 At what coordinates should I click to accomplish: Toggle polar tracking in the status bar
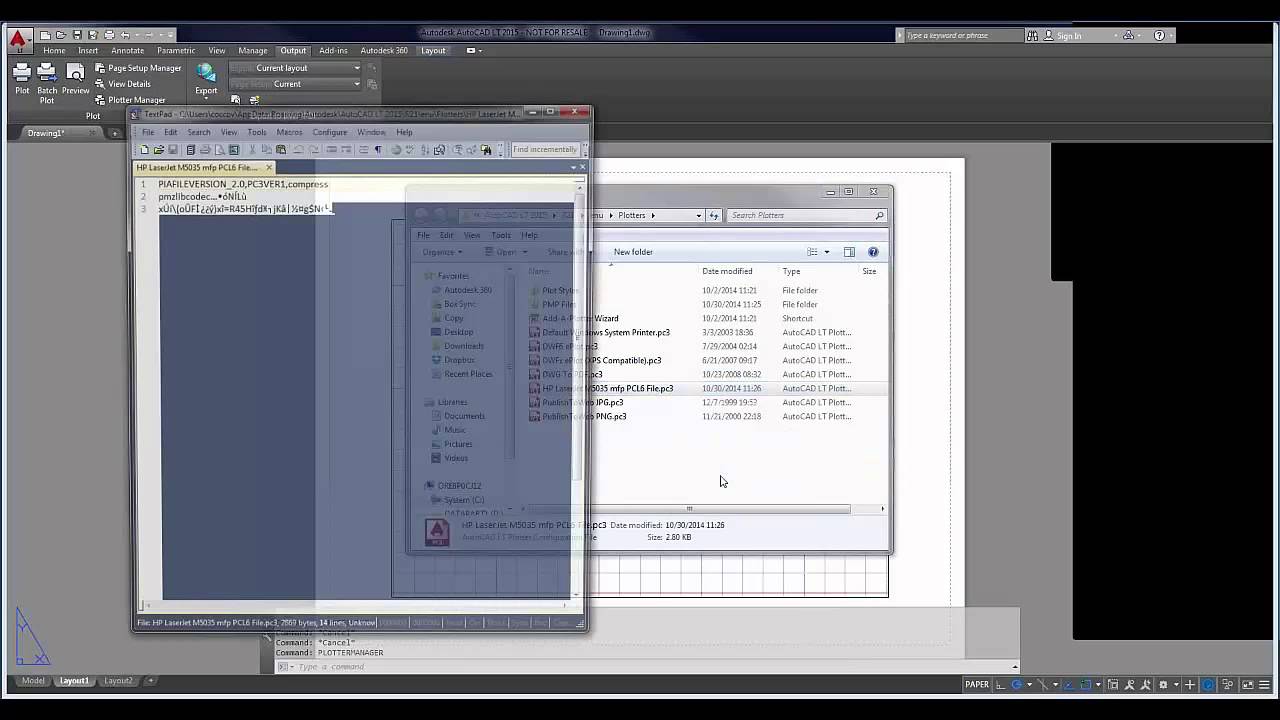1017,685
